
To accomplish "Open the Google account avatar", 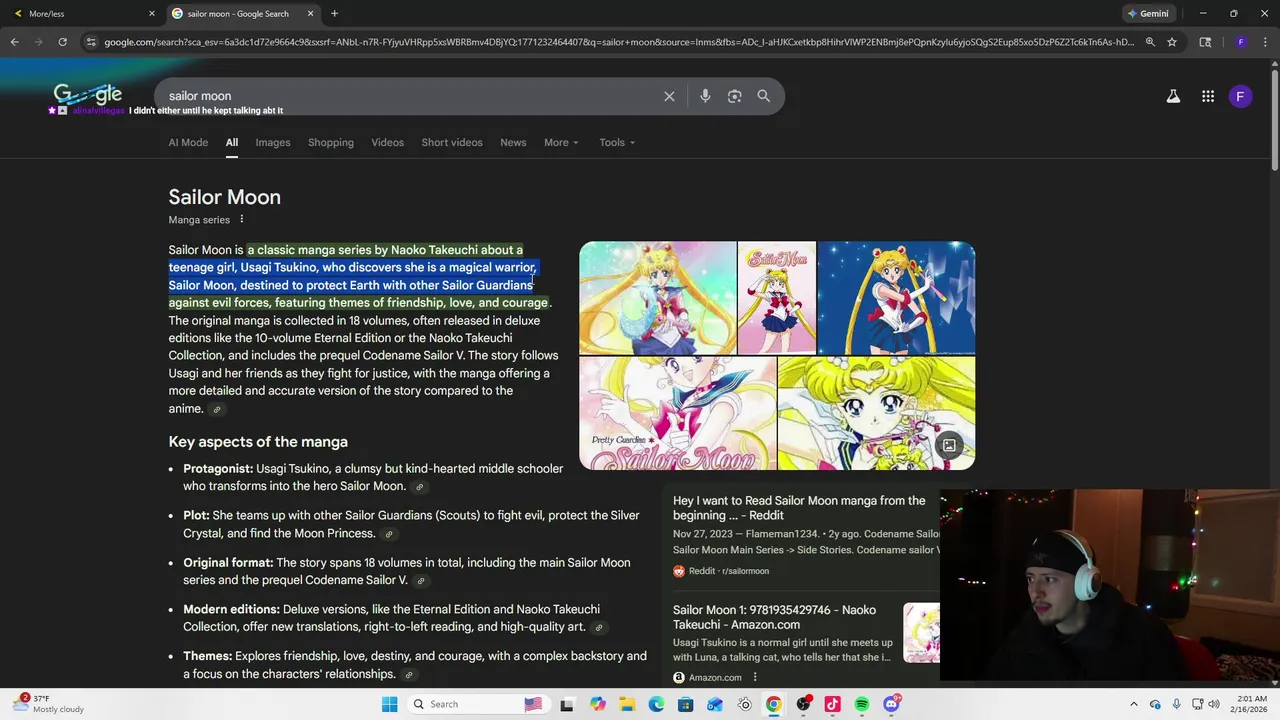I will (1240, 97).
